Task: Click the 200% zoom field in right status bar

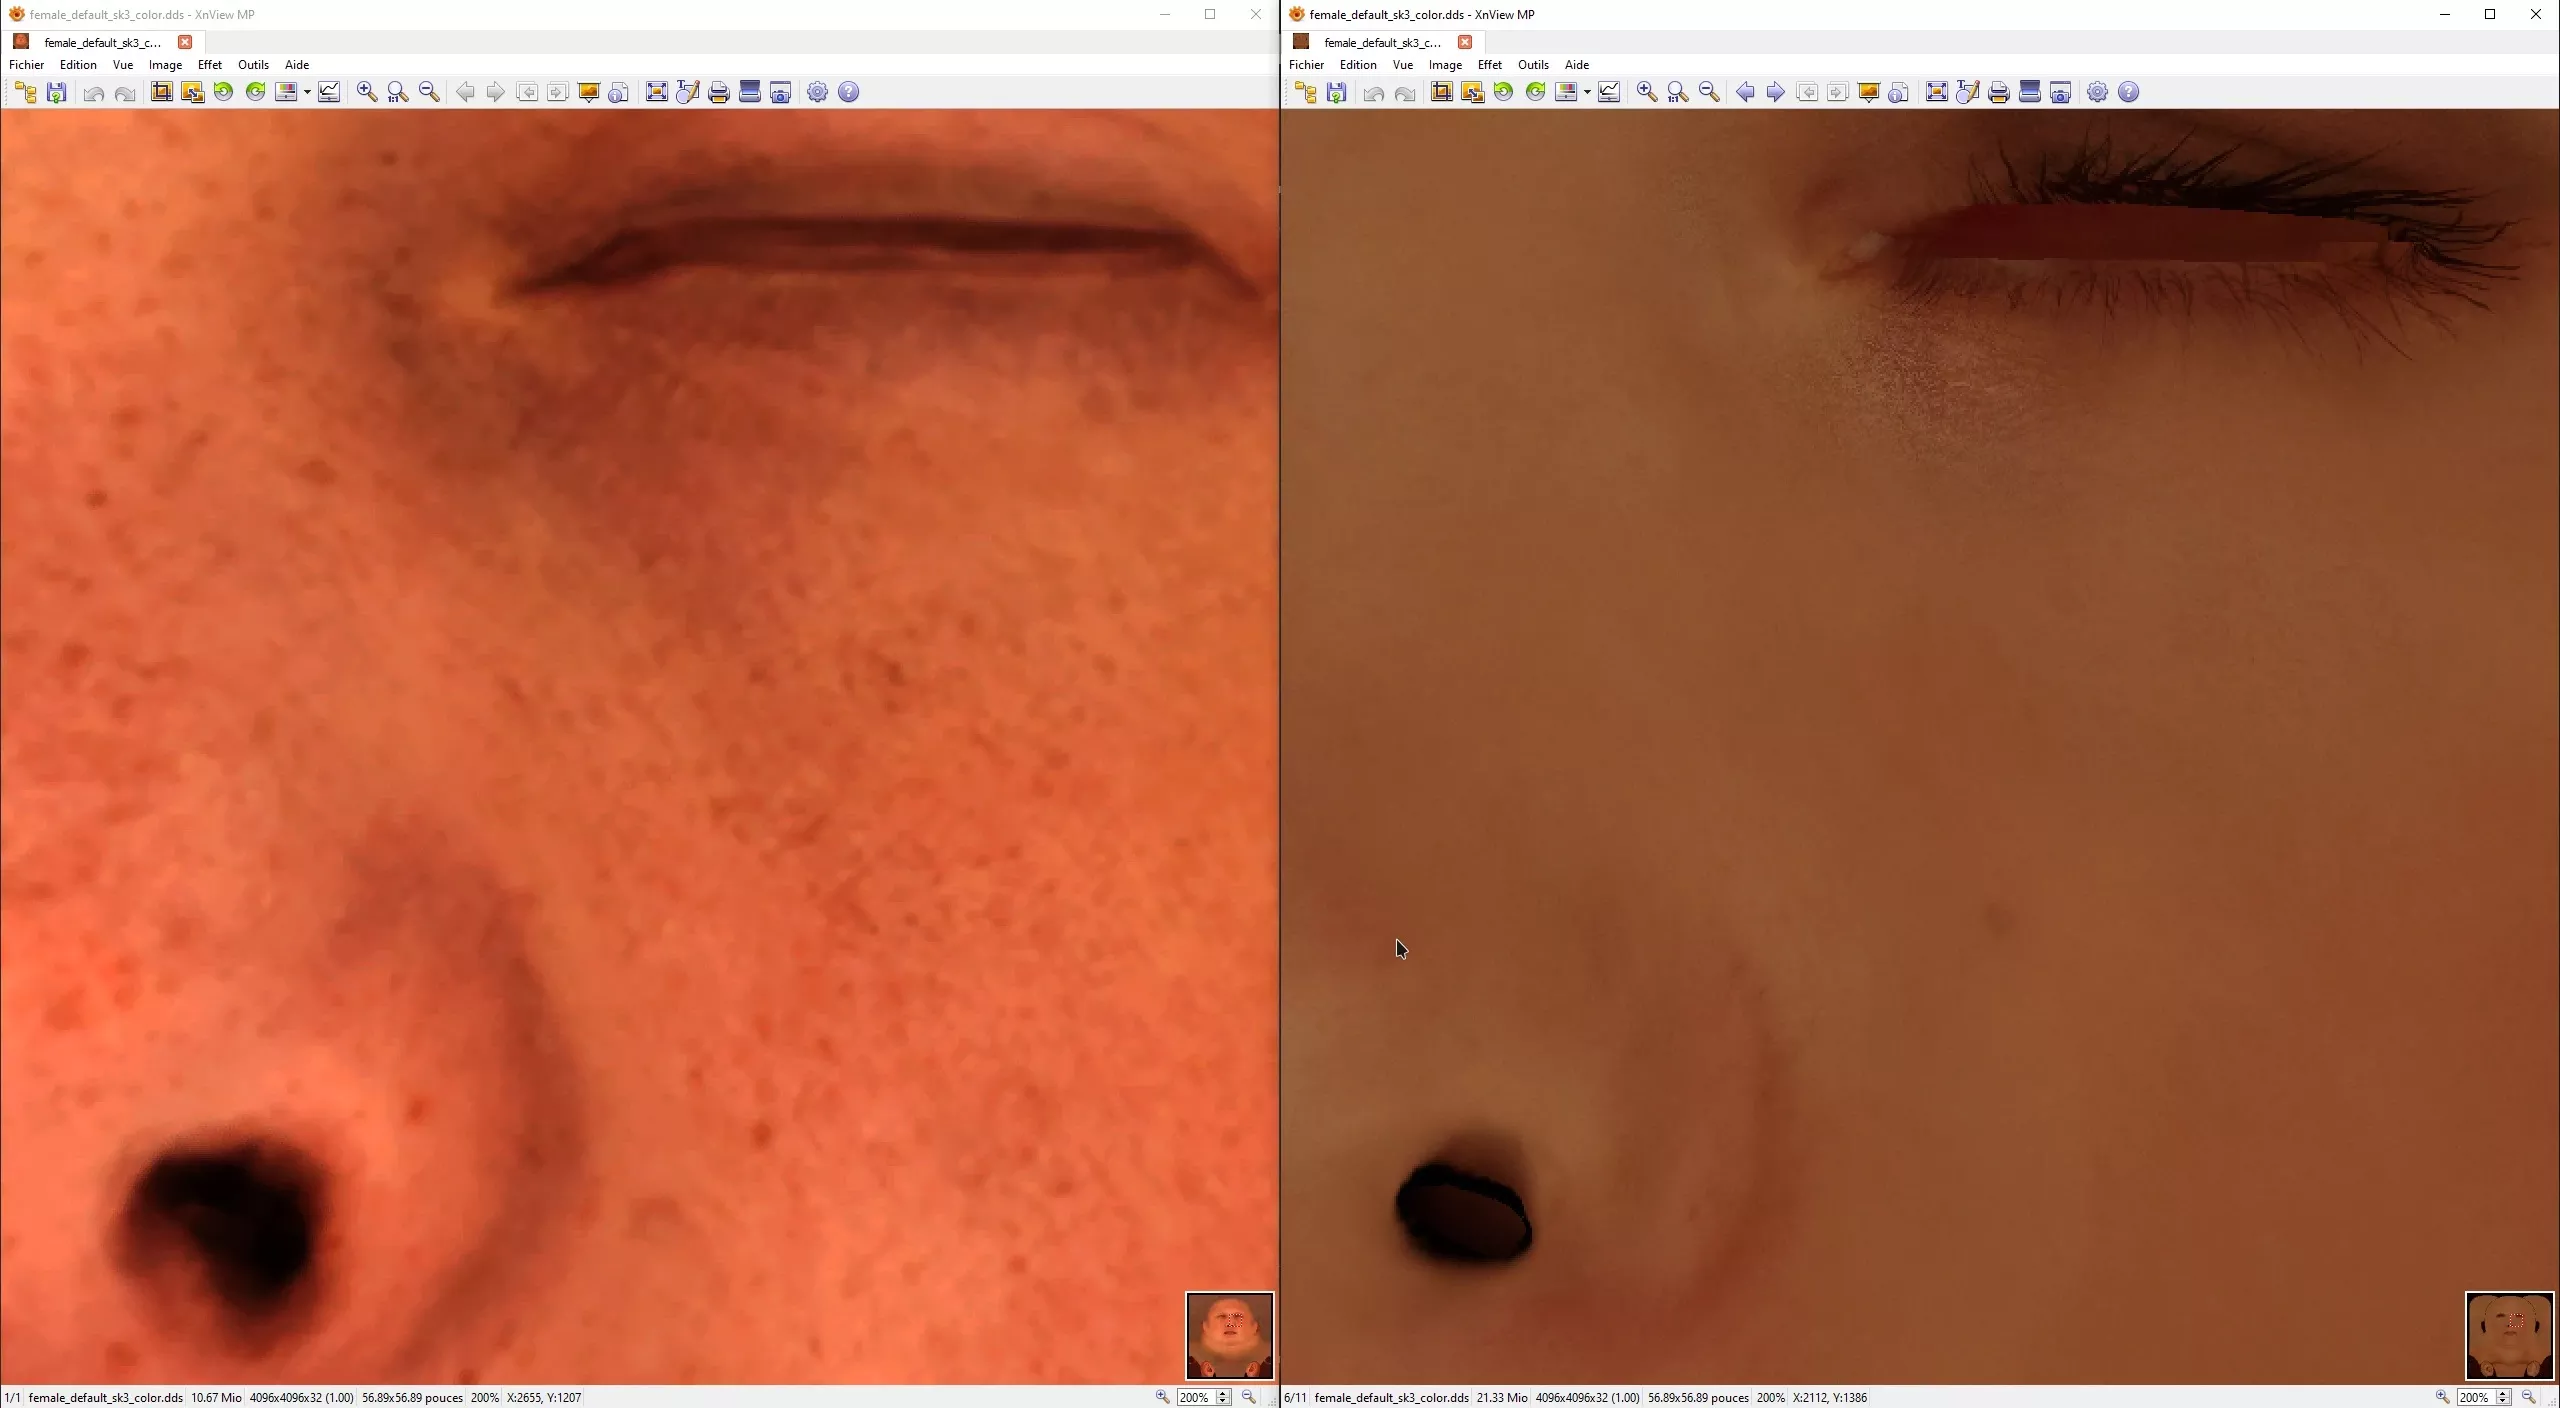Action: click(2474, 1397)
